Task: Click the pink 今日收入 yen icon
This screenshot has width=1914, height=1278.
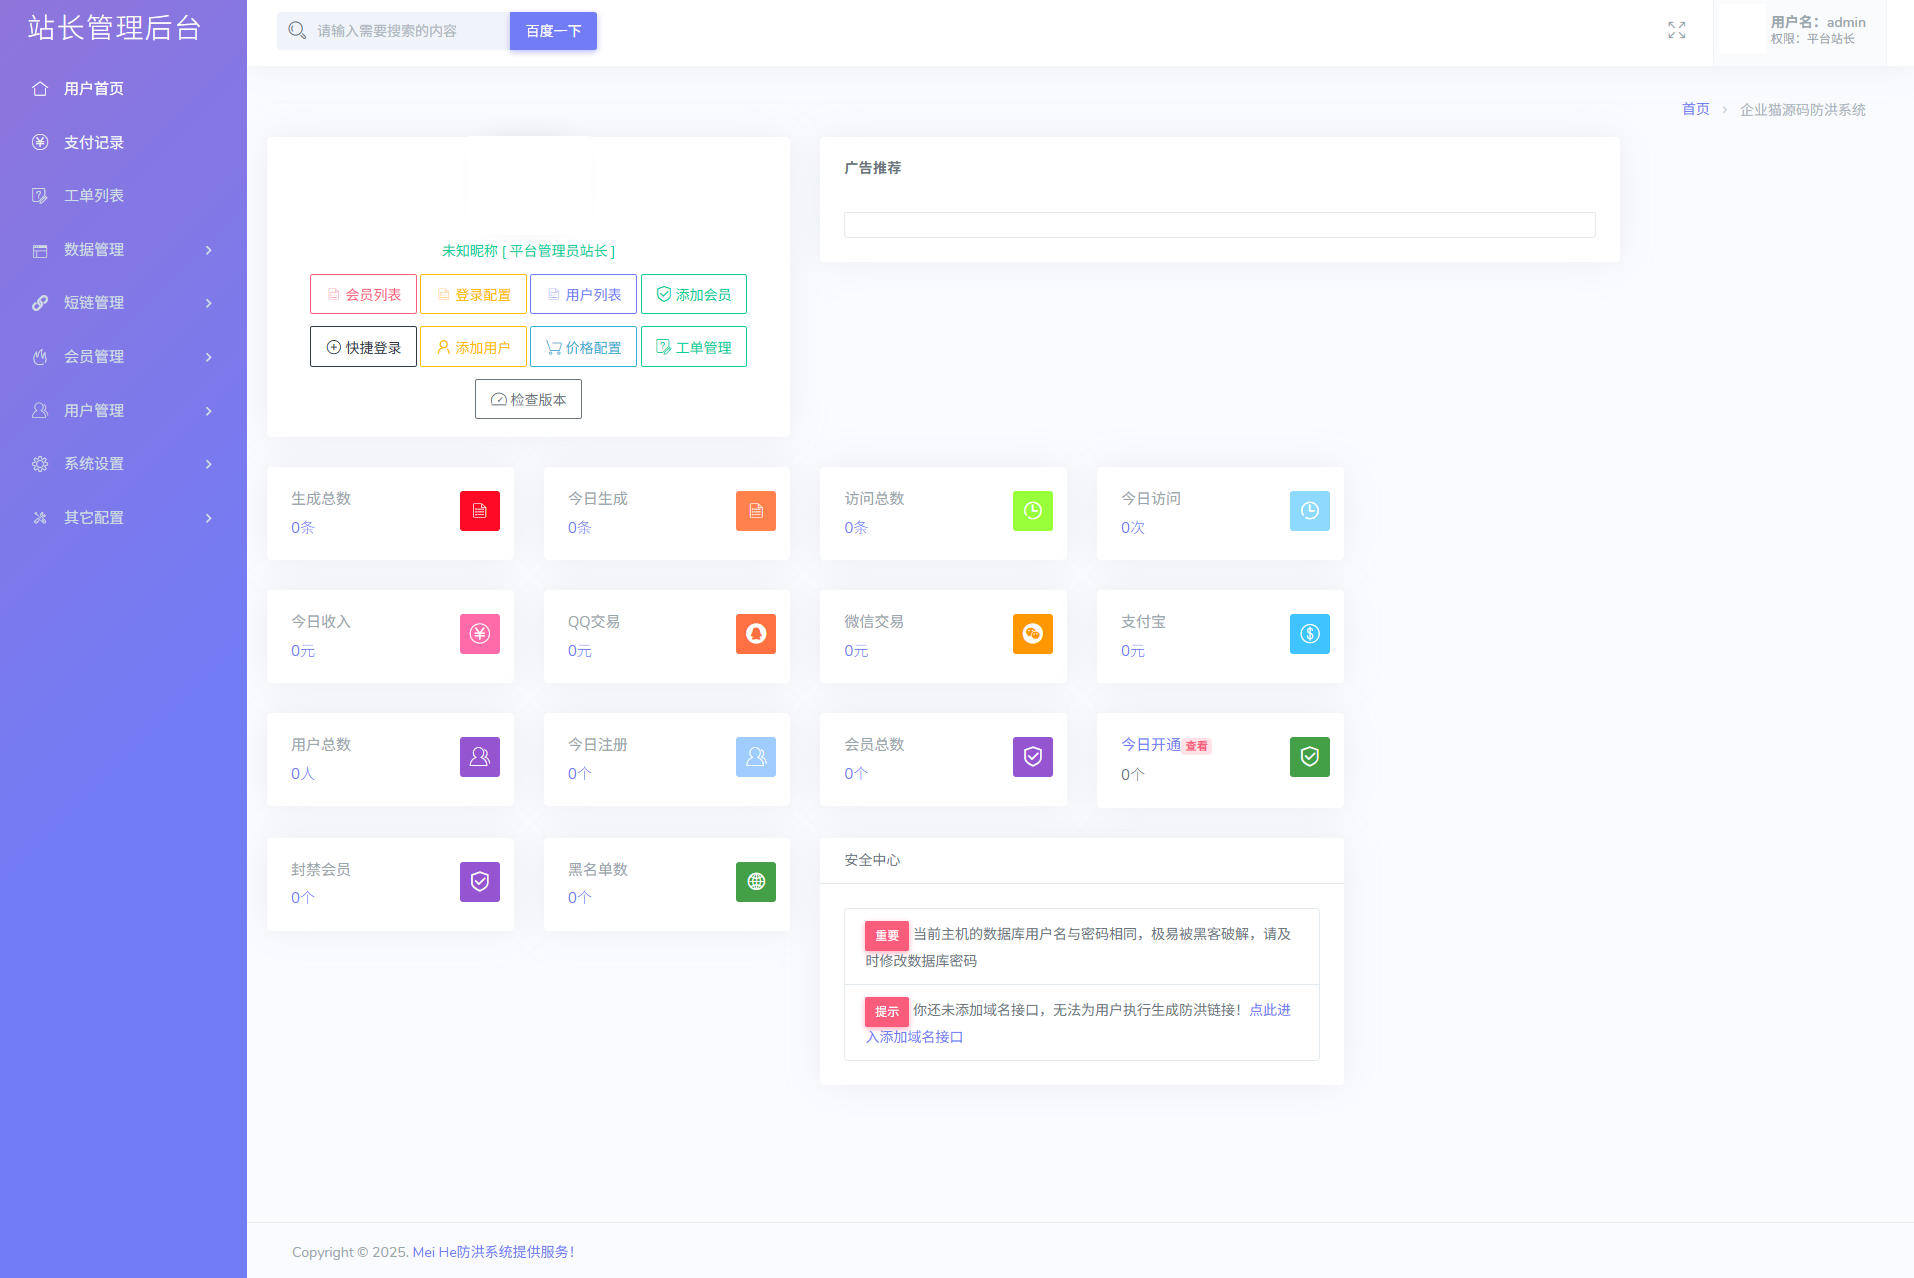Action: coord(480,634)
